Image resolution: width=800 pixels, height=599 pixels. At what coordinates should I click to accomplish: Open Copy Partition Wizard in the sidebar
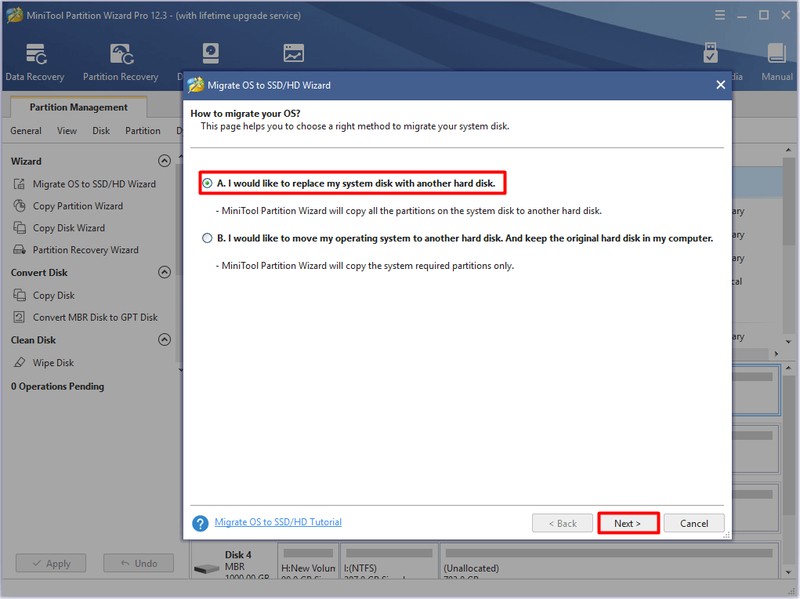tap(78, 206)
